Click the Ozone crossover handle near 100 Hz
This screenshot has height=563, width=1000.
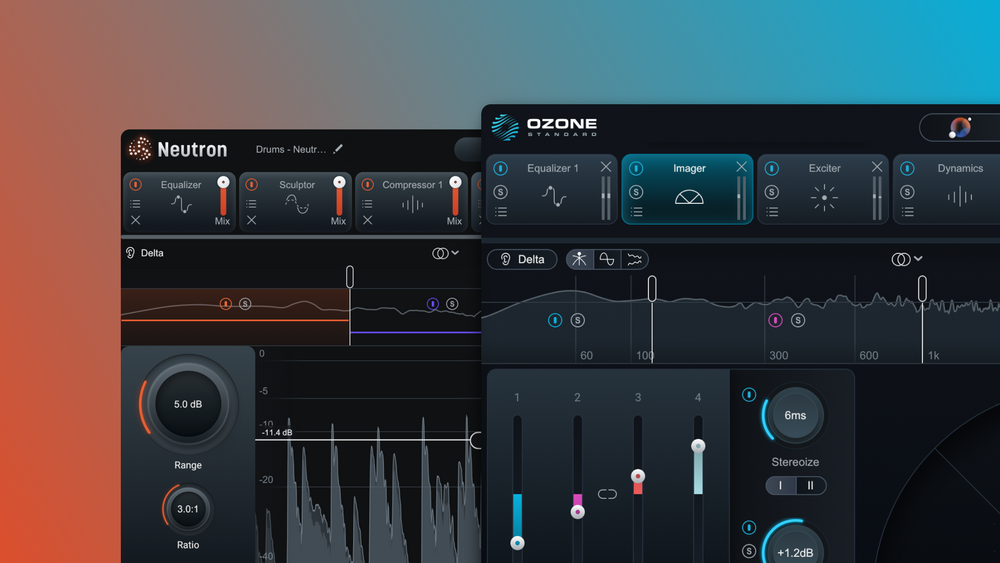point(652,288)
